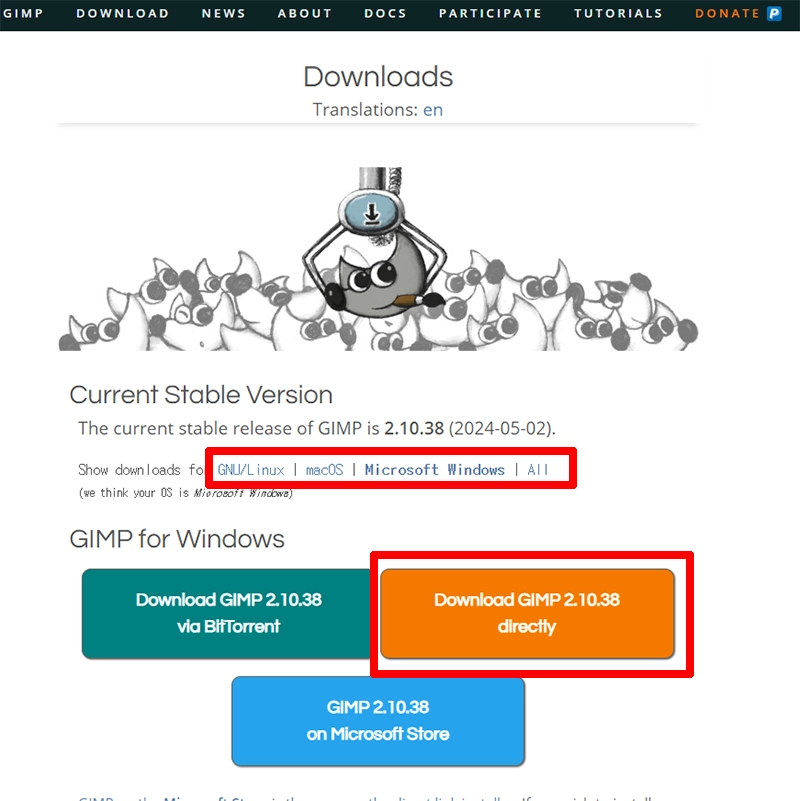Image resolution: width=800 pixels, height=801 pixels.
Task: Open the DOWNLOAD menu item
Action: point(123,13)
